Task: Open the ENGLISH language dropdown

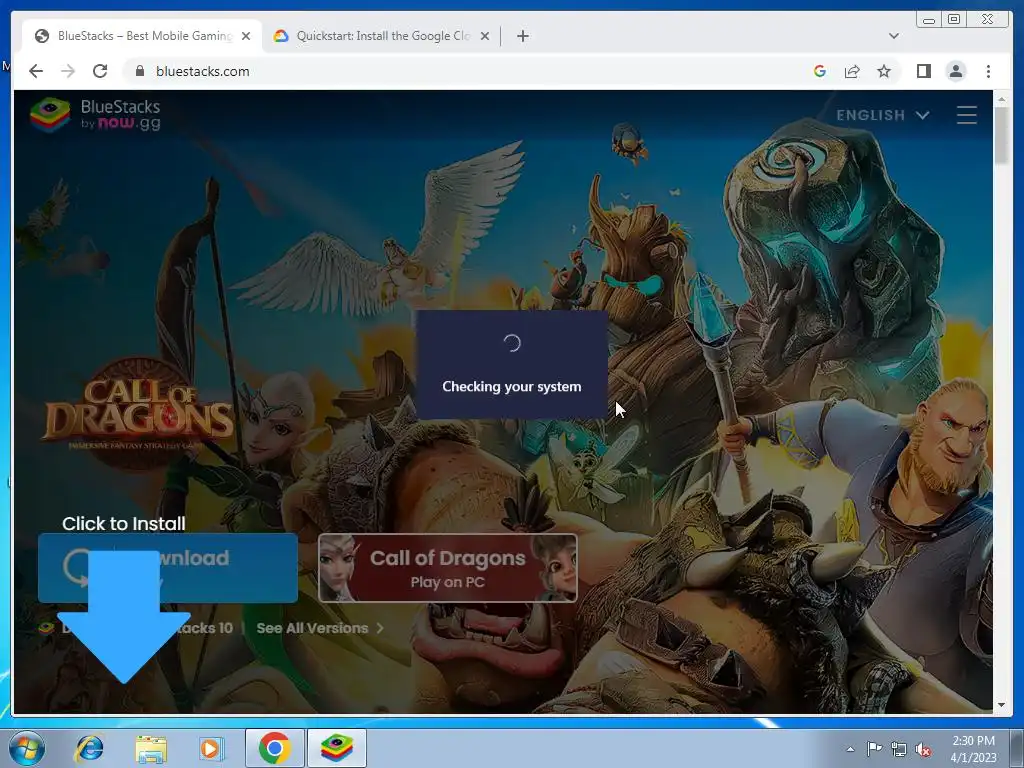Action: tap(882, 115)
